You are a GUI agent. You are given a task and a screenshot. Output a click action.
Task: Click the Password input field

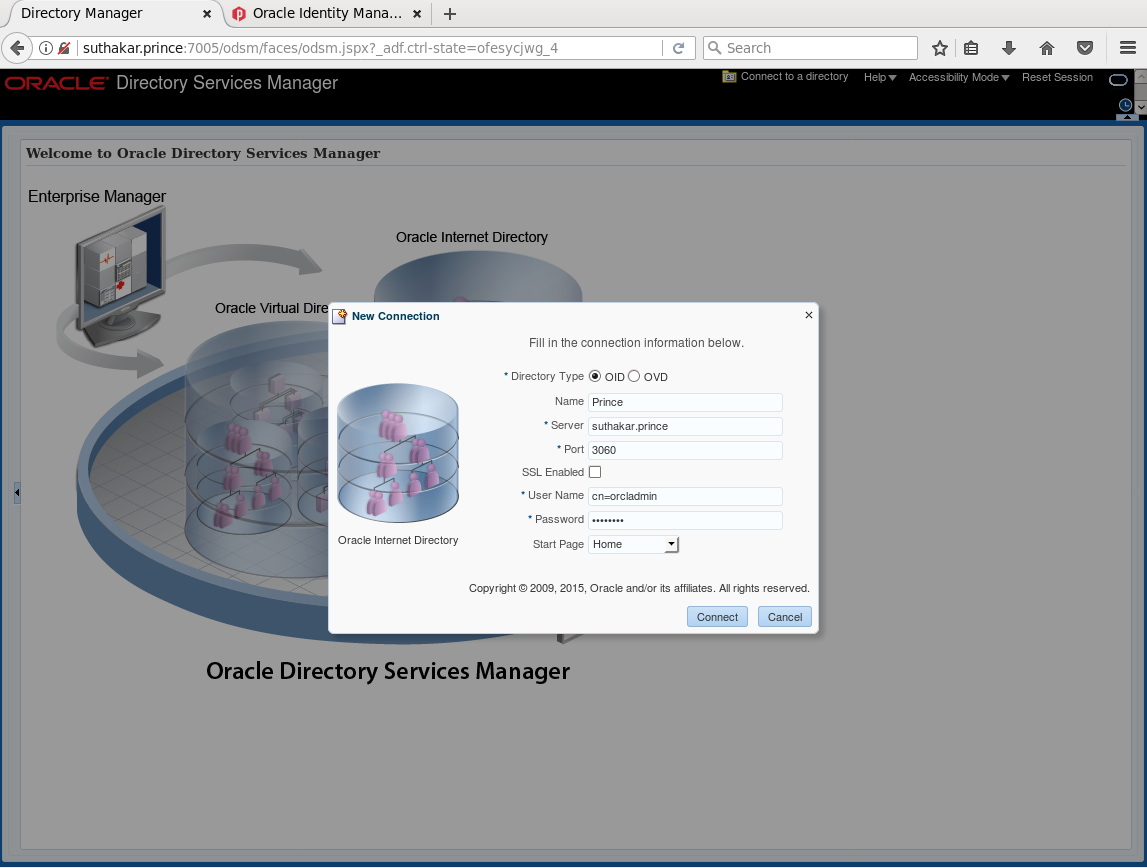pyautogui.click(x=684, y=519)
